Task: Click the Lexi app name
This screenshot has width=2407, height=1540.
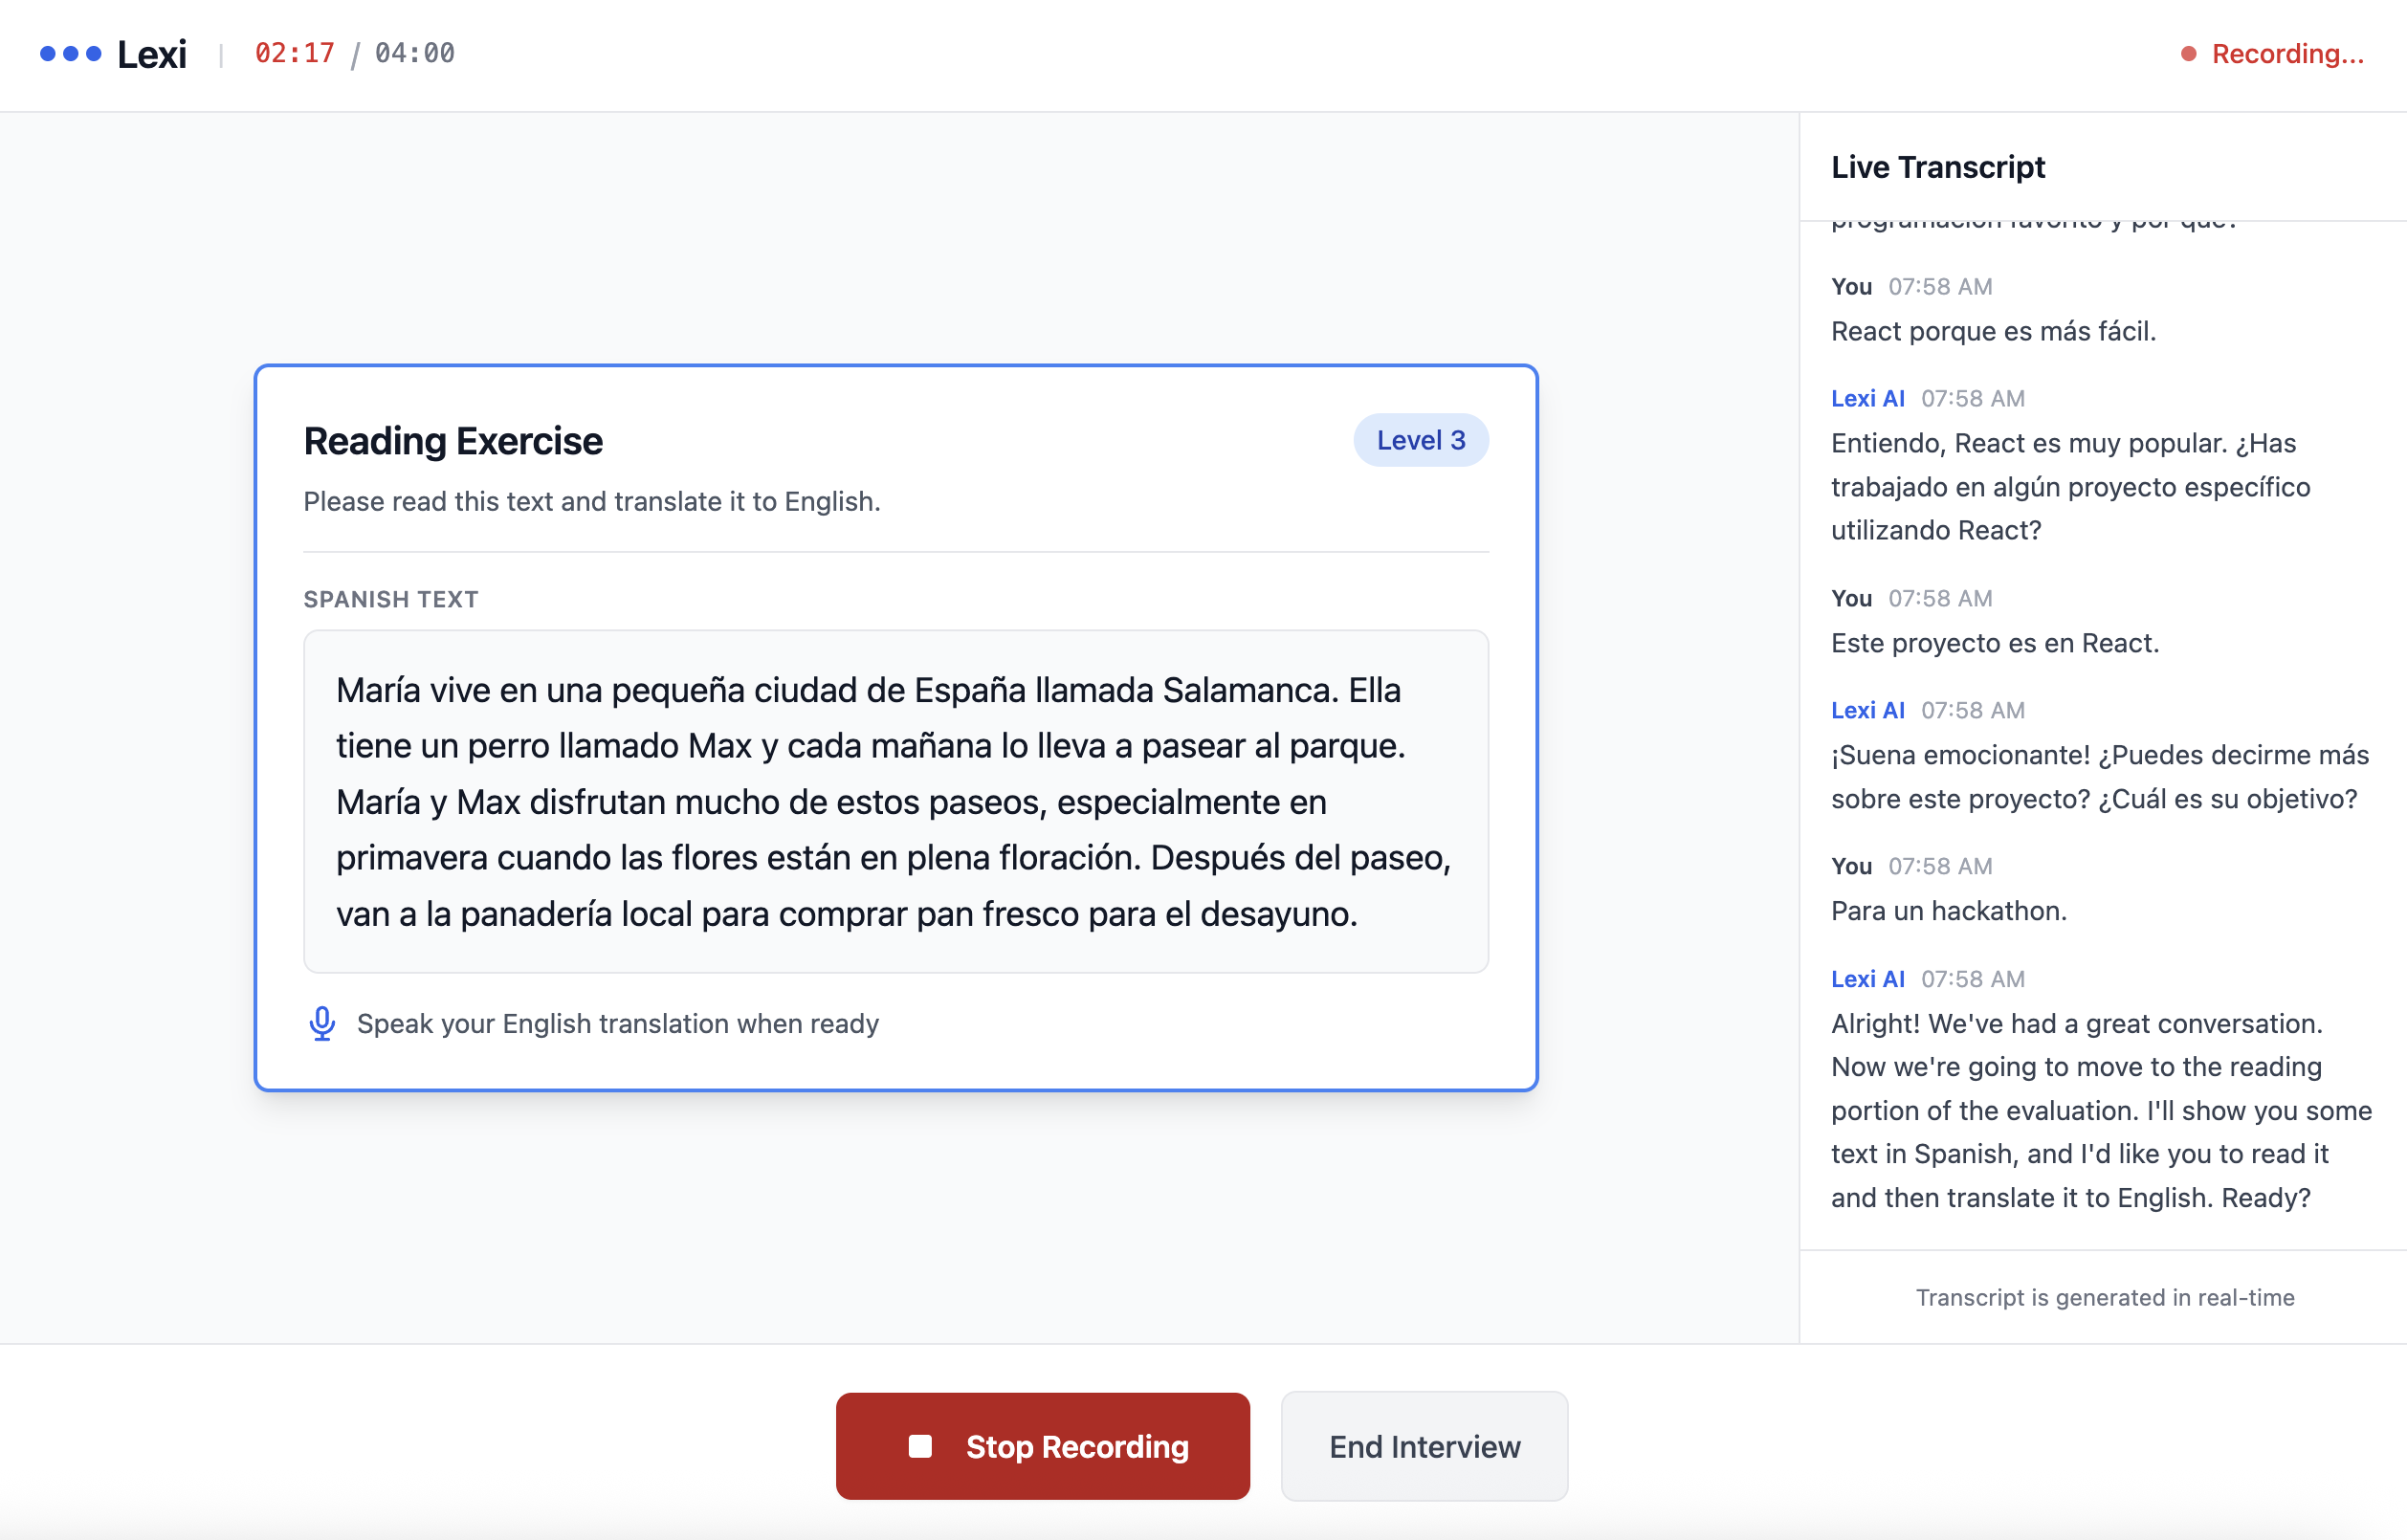Action: point(152,54)
